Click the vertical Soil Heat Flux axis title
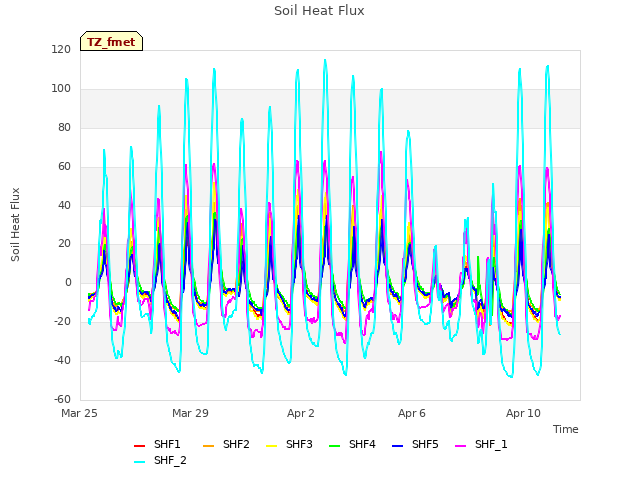This screenshot has width=640, height=480. pos(15,224)
